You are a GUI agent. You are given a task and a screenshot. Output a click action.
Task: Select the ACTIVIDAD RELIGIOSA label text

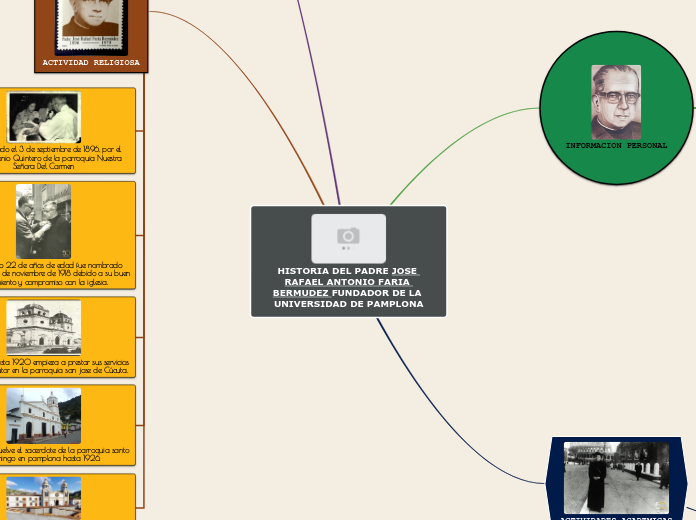(x=91, y=63)
